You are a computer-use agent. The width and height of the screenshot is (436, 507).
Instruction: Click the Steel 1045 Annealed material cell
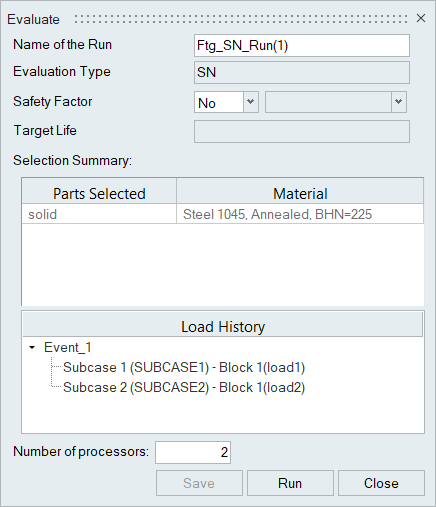pyautogui.click(x=300, y=214)
